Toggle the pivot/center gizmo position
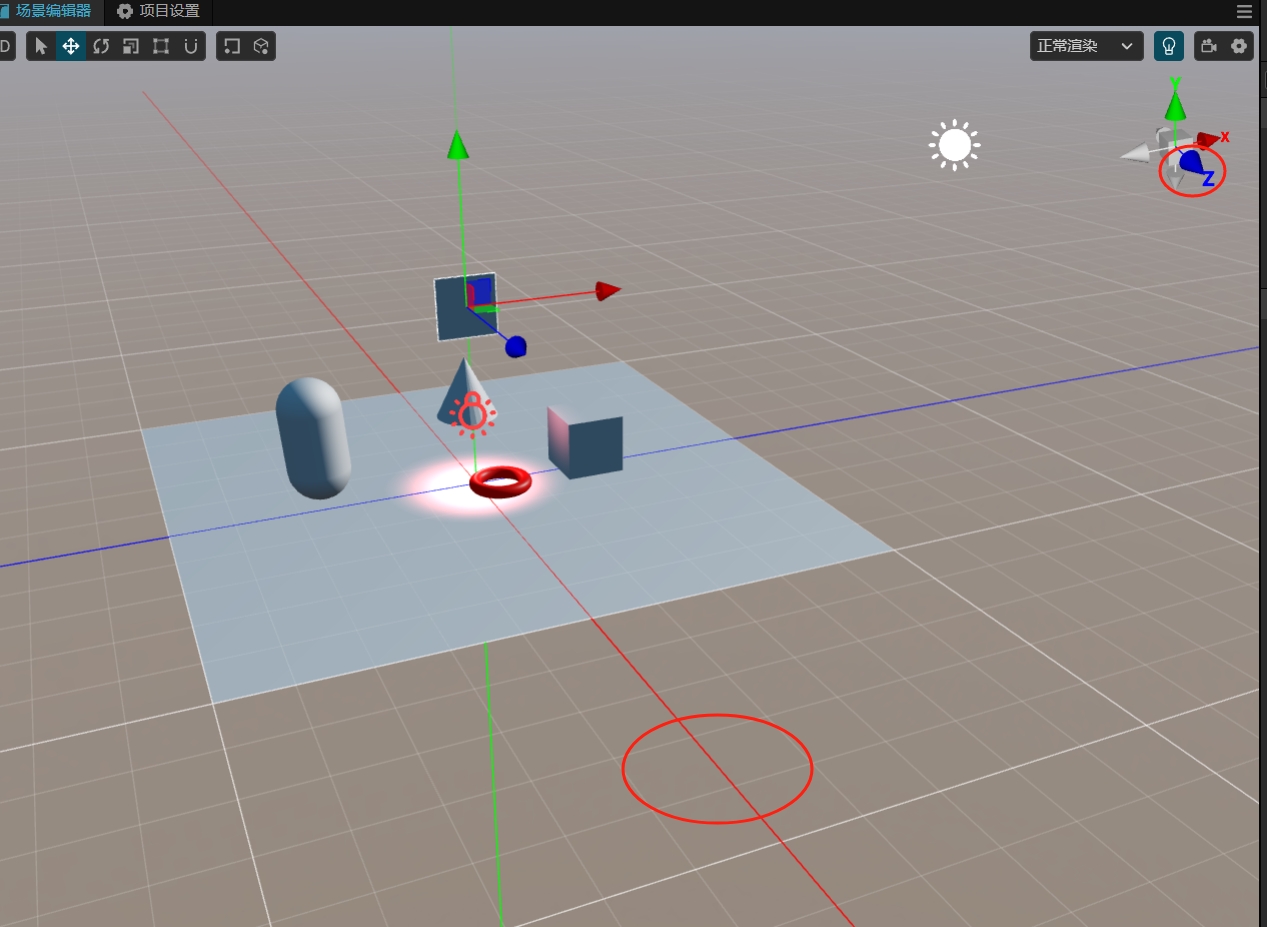This screenshot has height=927, width=1267. (232, 46)
